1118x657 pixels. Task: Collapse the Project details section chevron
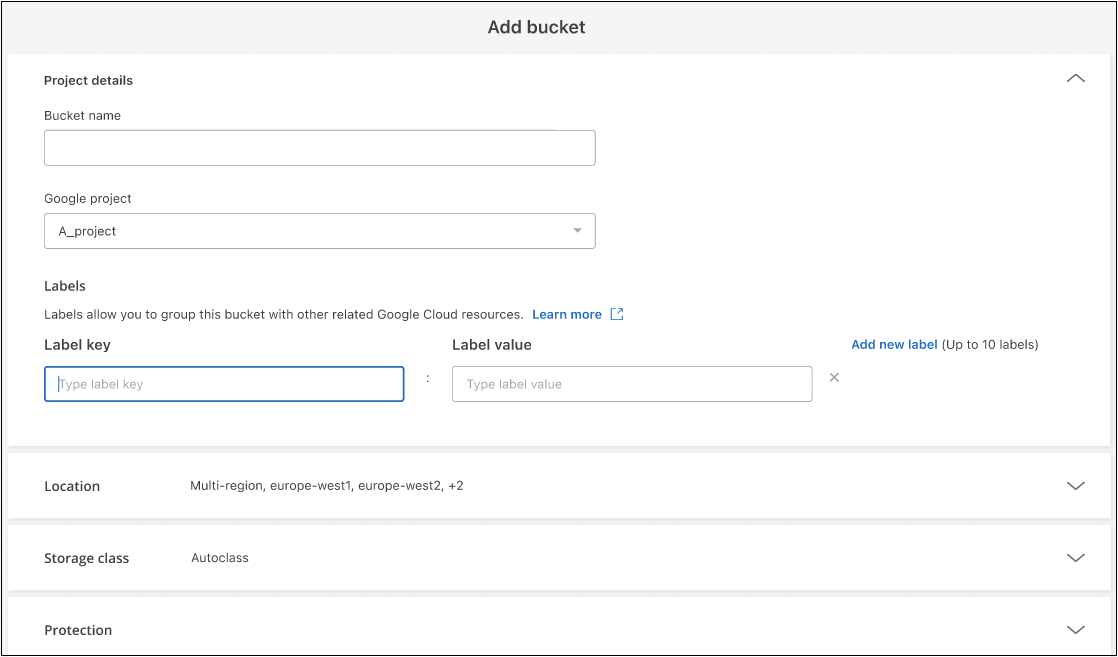click(1075, 79)
